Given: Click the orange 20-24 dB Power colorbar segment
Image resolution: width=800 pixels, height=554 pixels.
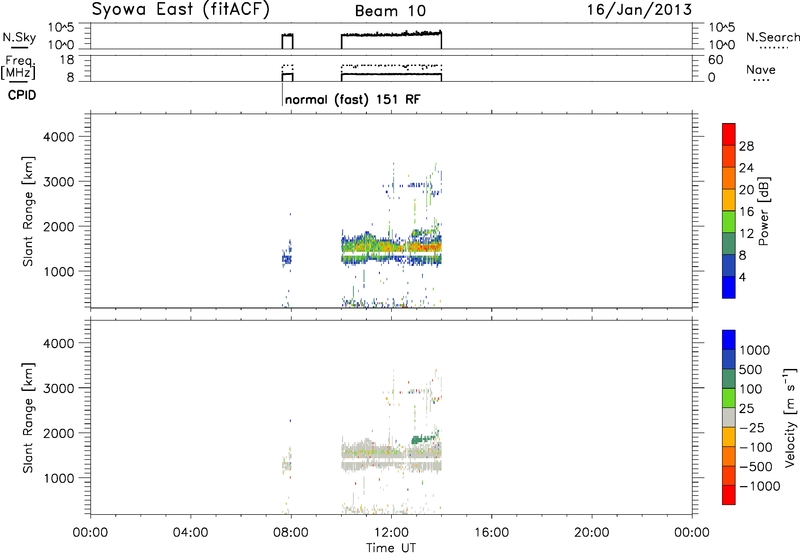Looking at the screenshot, I should click(x=729, y=178).
